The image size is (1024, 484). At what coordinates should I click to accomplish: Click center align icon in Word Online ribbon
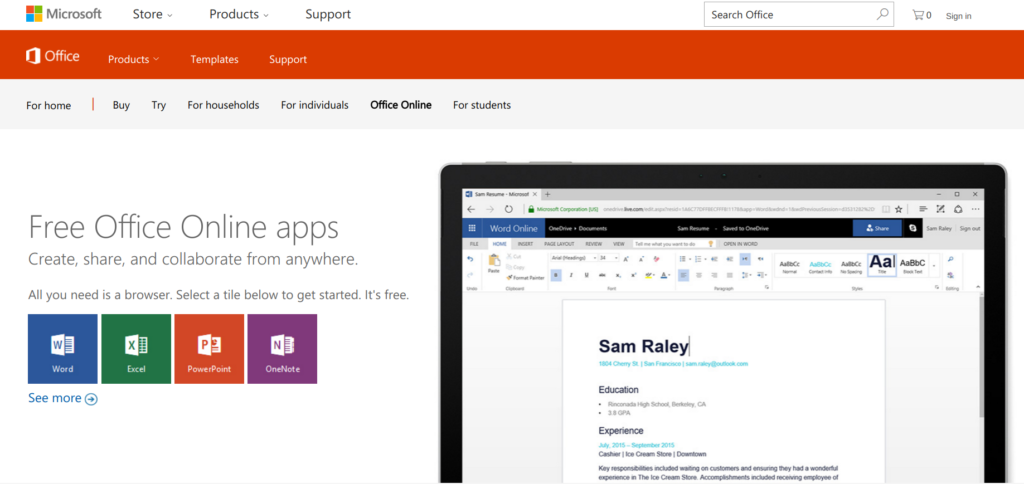(699, 275)
